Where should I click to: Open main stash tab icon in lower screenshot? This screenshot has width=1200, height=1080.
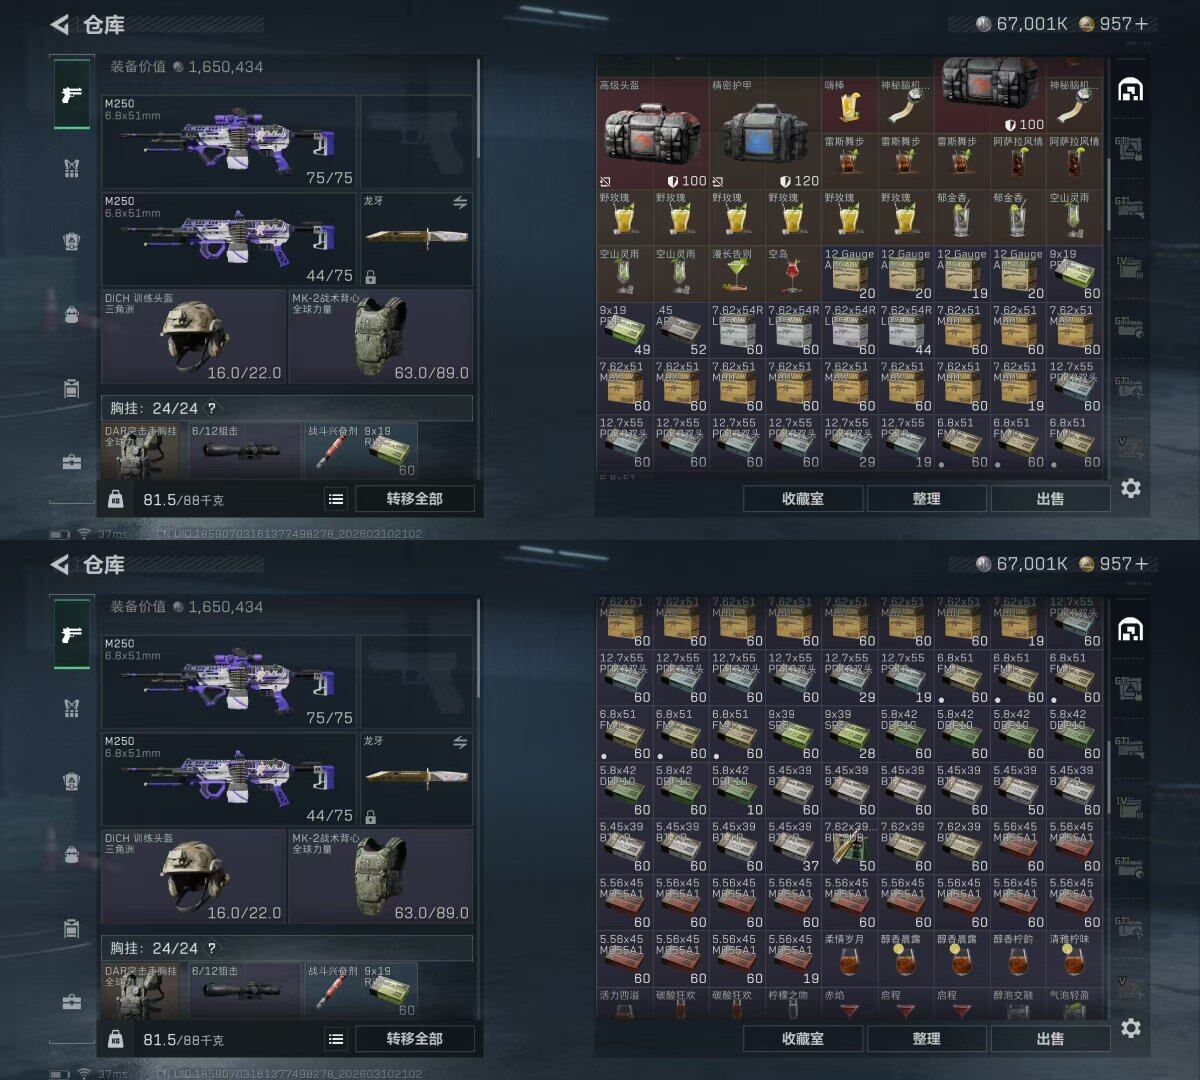point(1130,629)
